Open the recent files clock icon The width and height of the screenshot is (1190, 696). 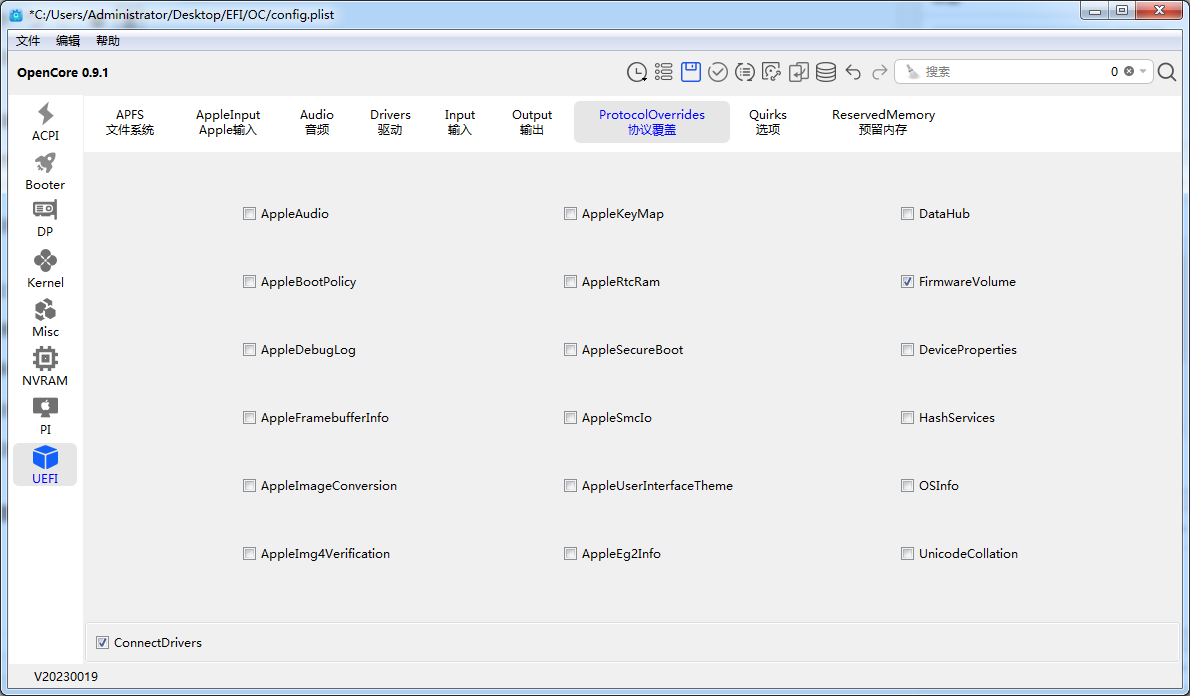pos(637,72)
